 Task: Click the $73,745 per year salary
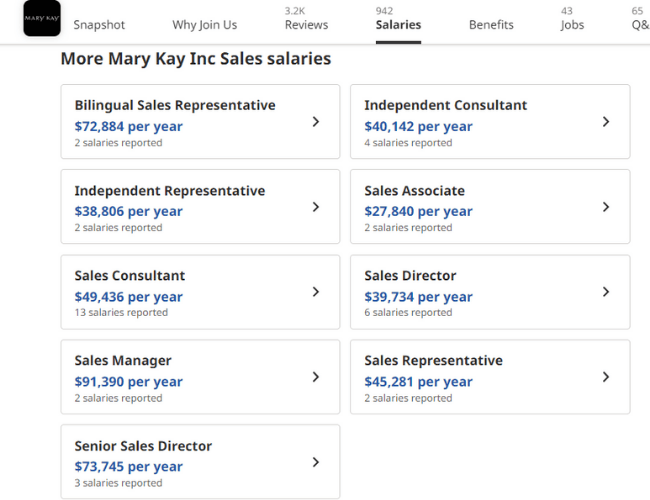[x=129, y=467]
